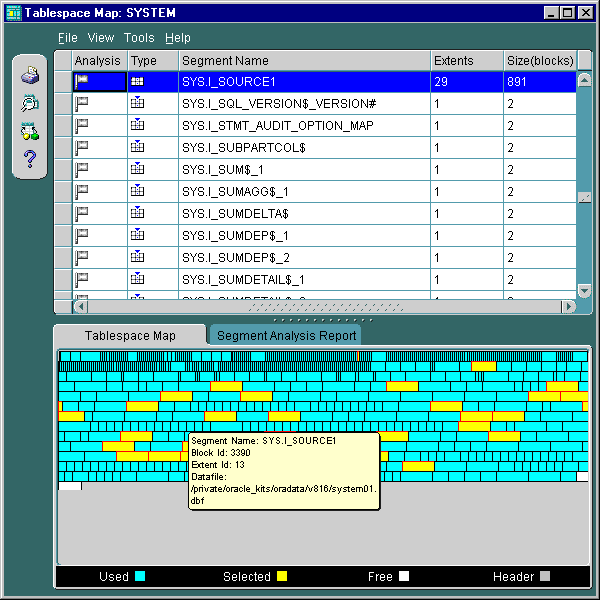
Task: Click row header selector for SYS.I_SOURCE1
Action: coord(63,82)
